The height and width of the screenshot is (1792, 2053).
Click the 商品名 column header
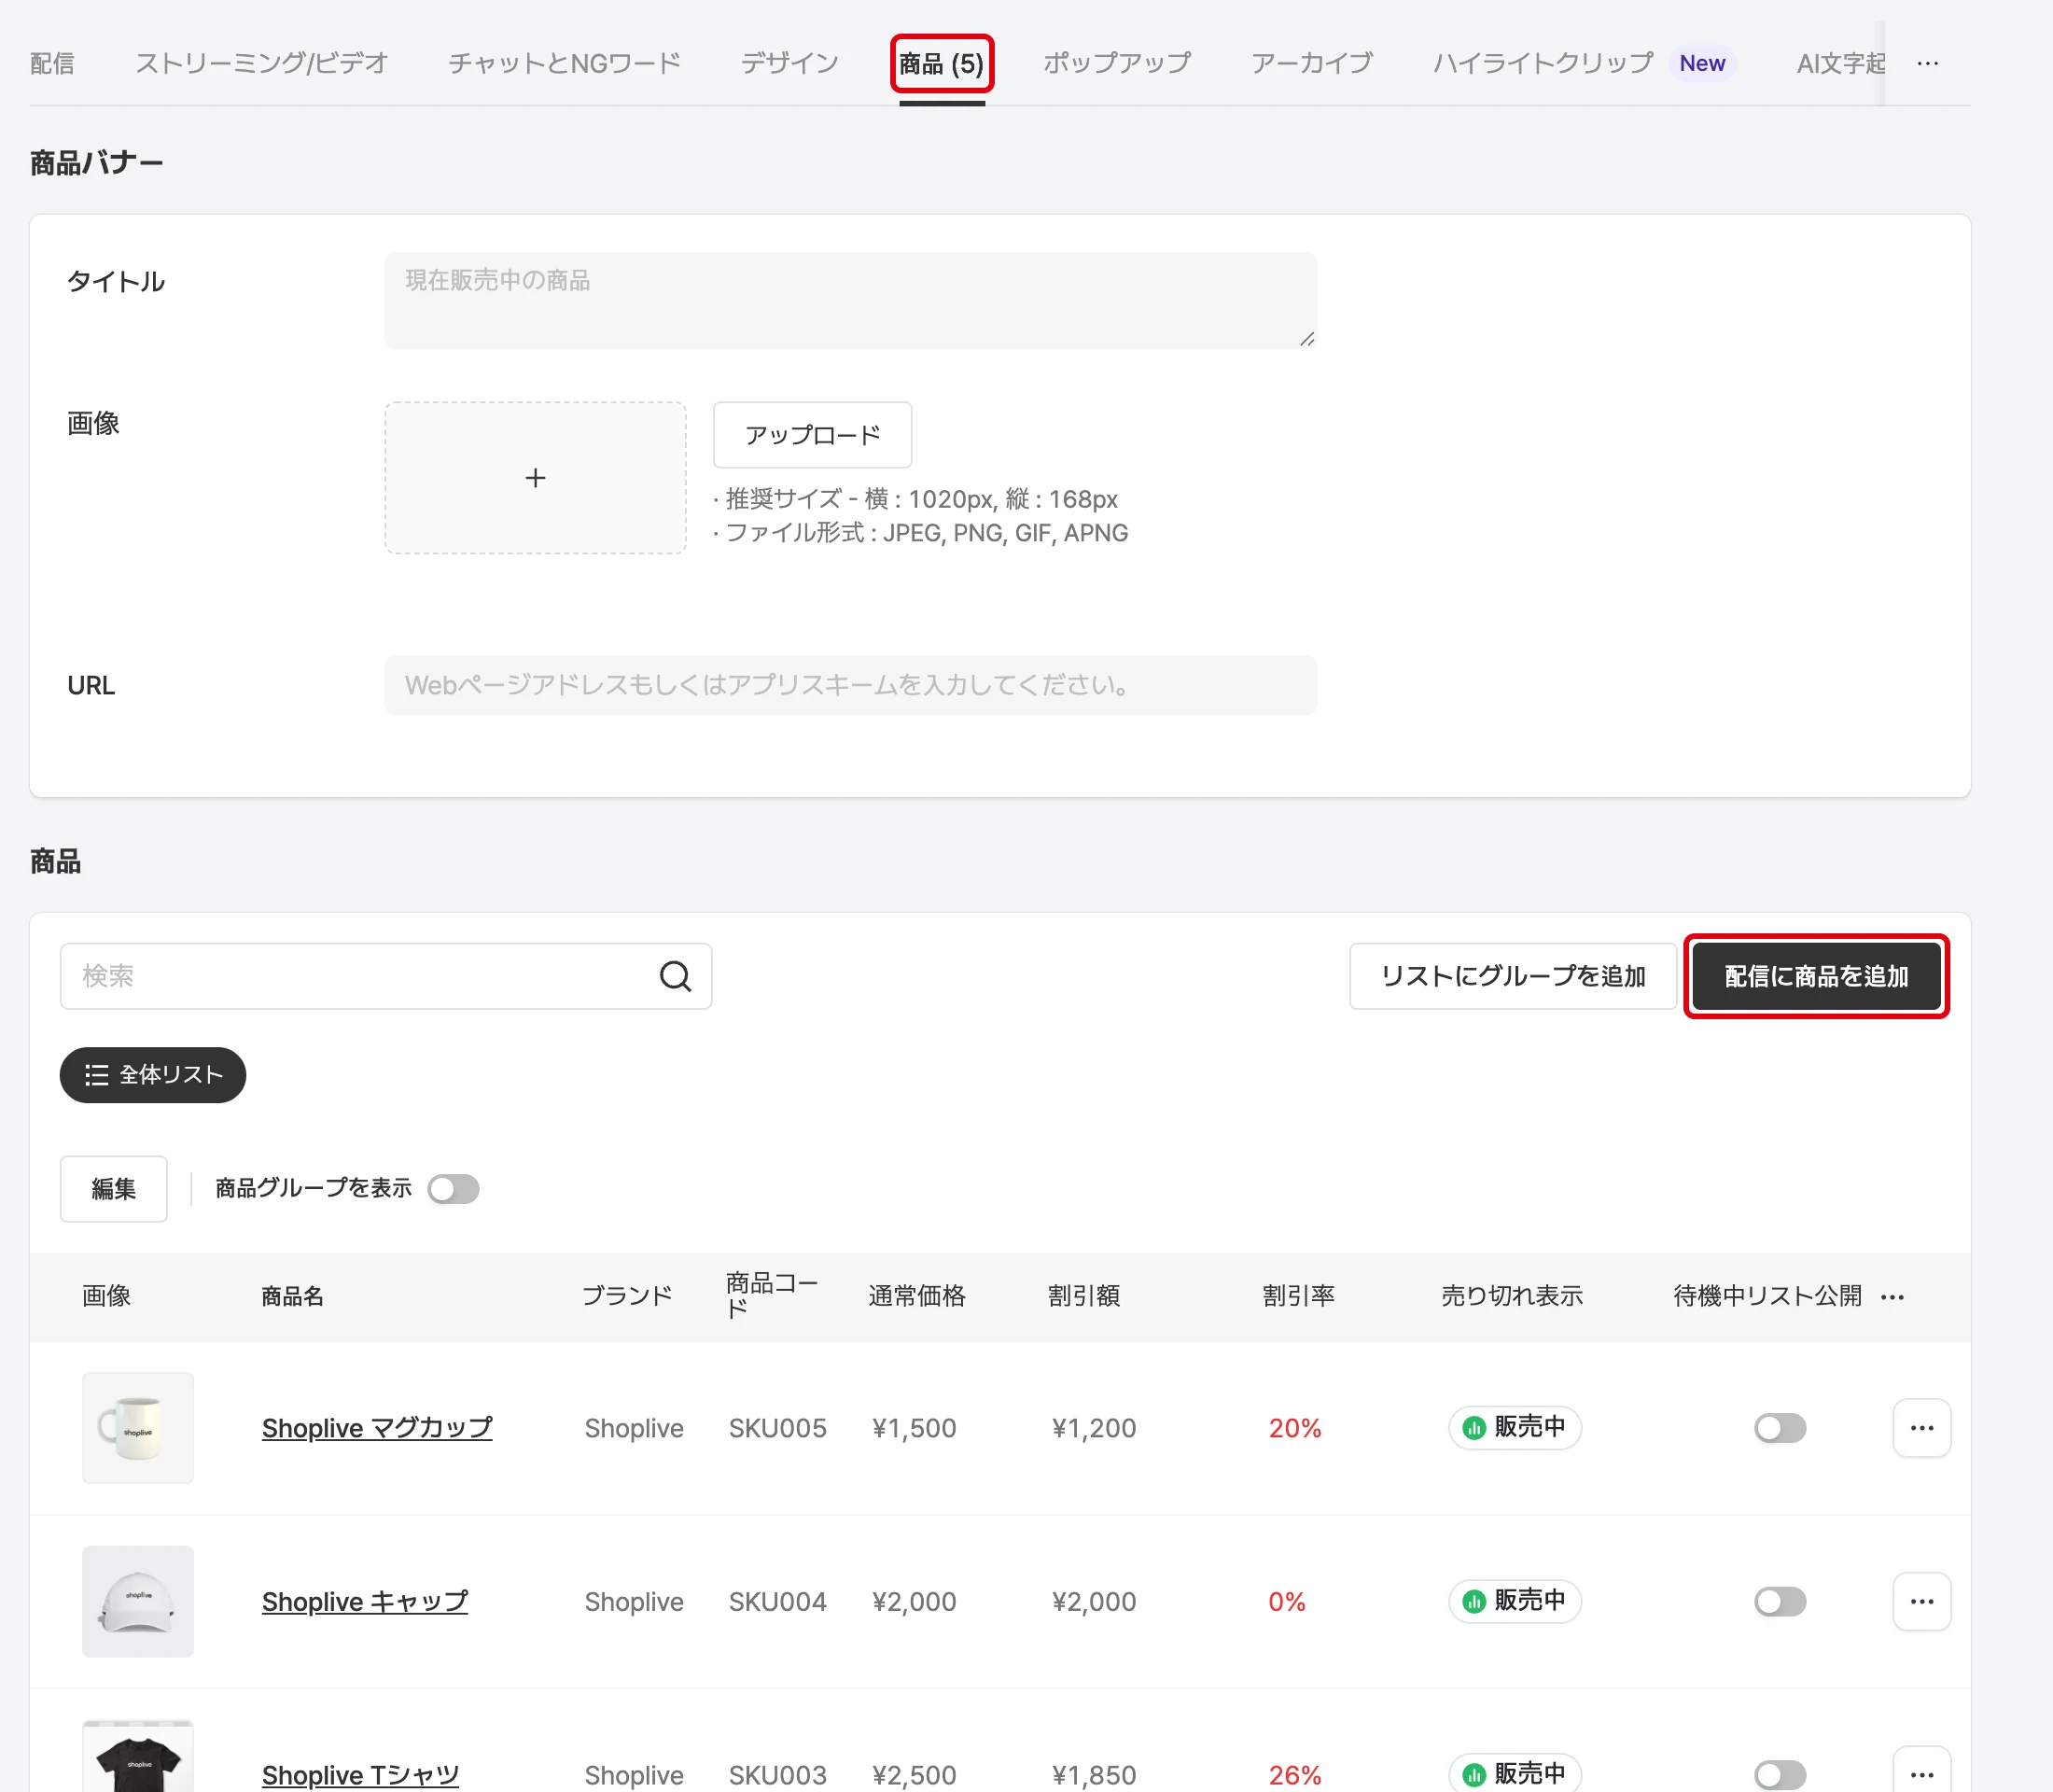point(292,1297)
